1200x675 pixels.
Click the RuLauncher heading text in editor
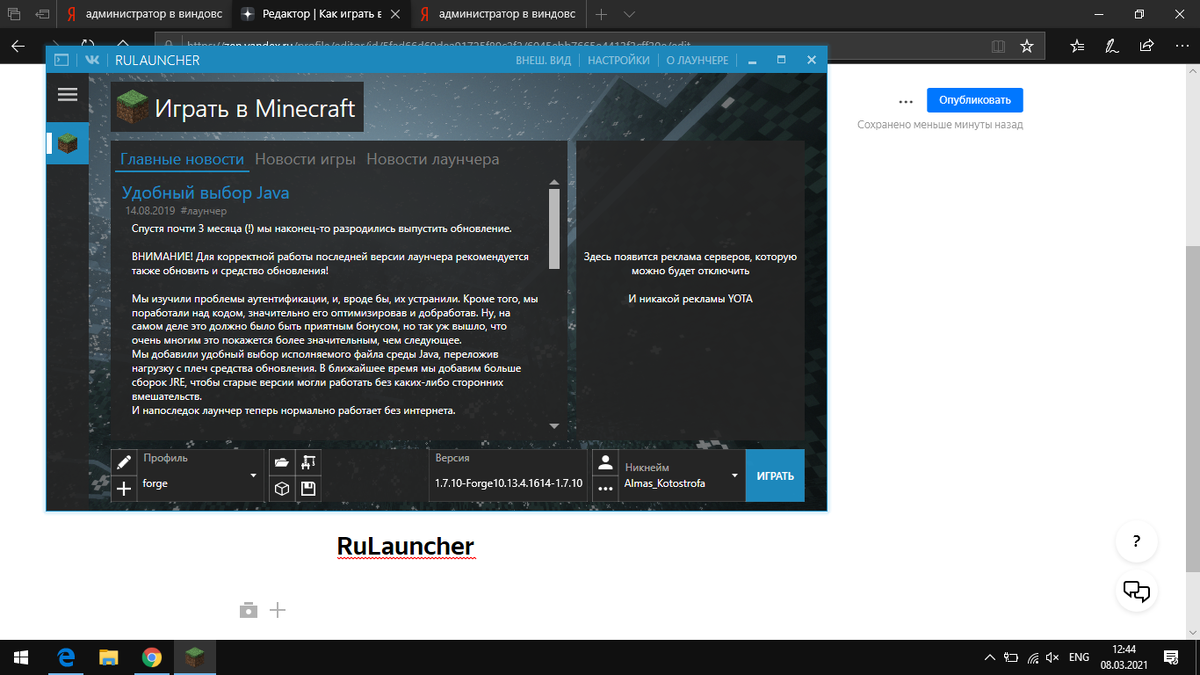point(405,546)
